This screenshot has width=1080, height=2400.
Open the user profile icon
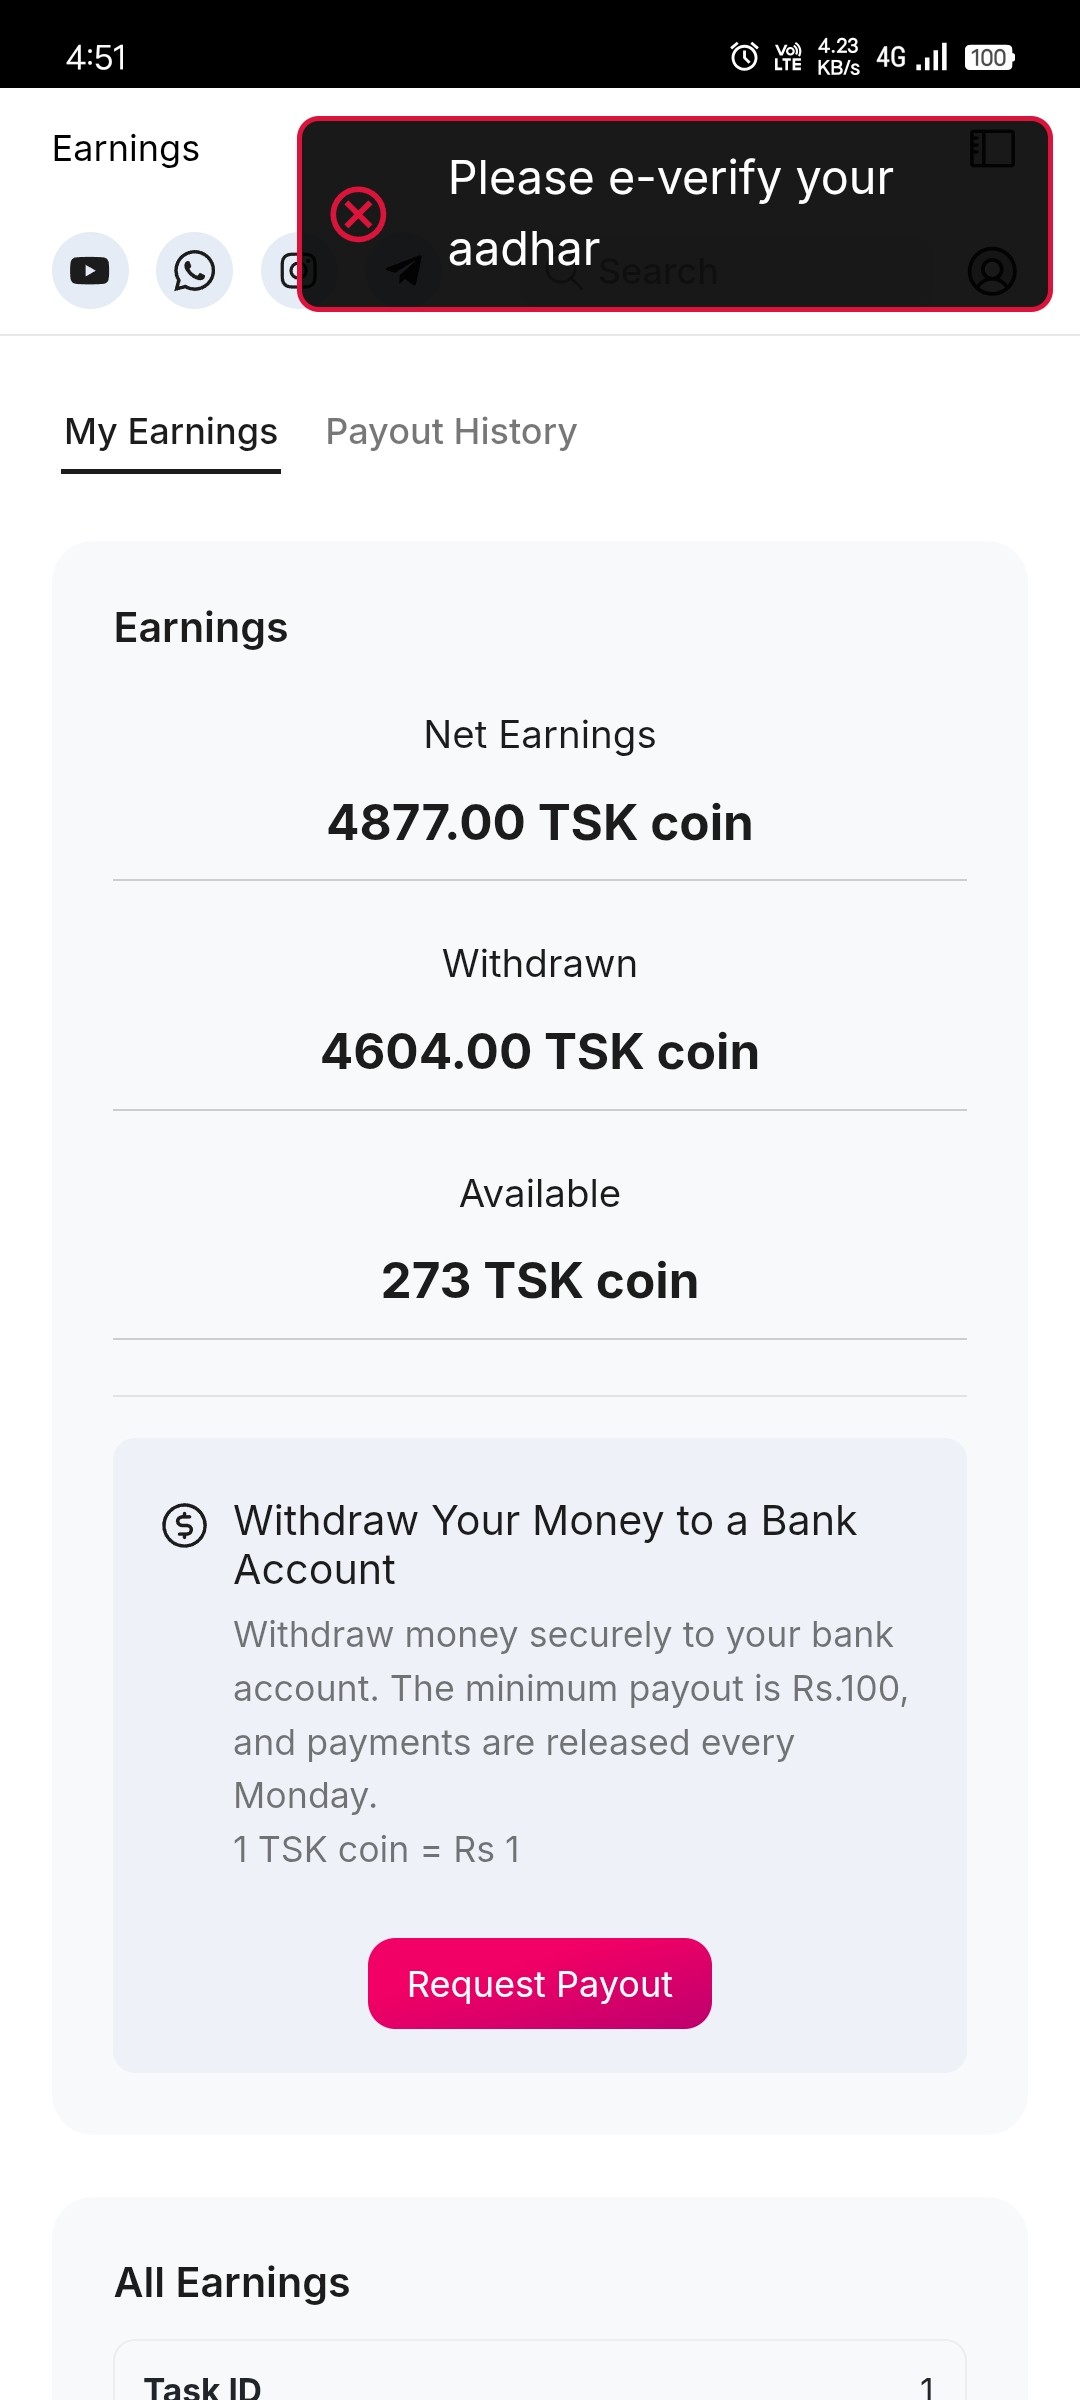pos(992,271)
